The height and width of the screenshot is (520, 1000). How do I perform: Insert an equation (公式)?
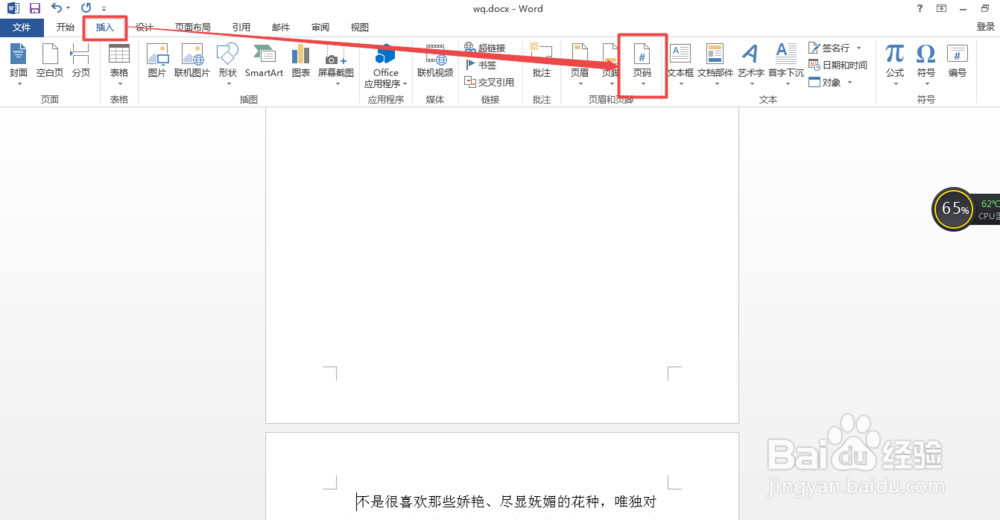coord(895,64)
